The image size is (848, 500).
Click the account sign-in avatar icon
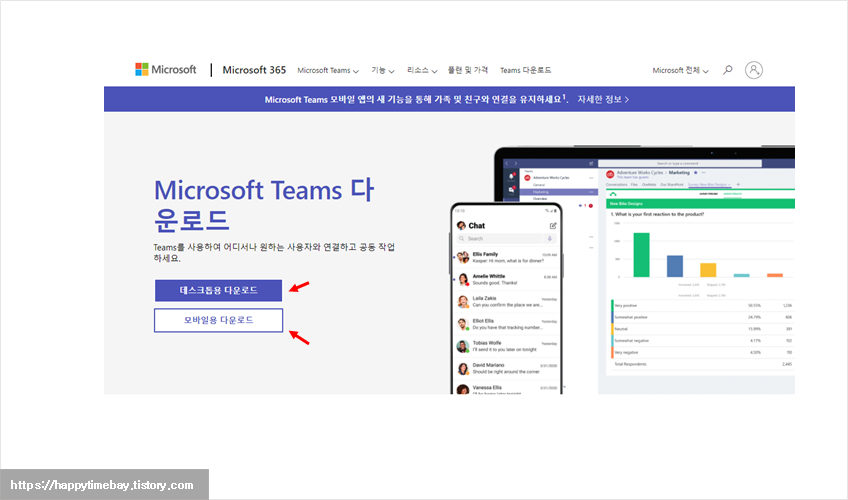pos(753,70)
